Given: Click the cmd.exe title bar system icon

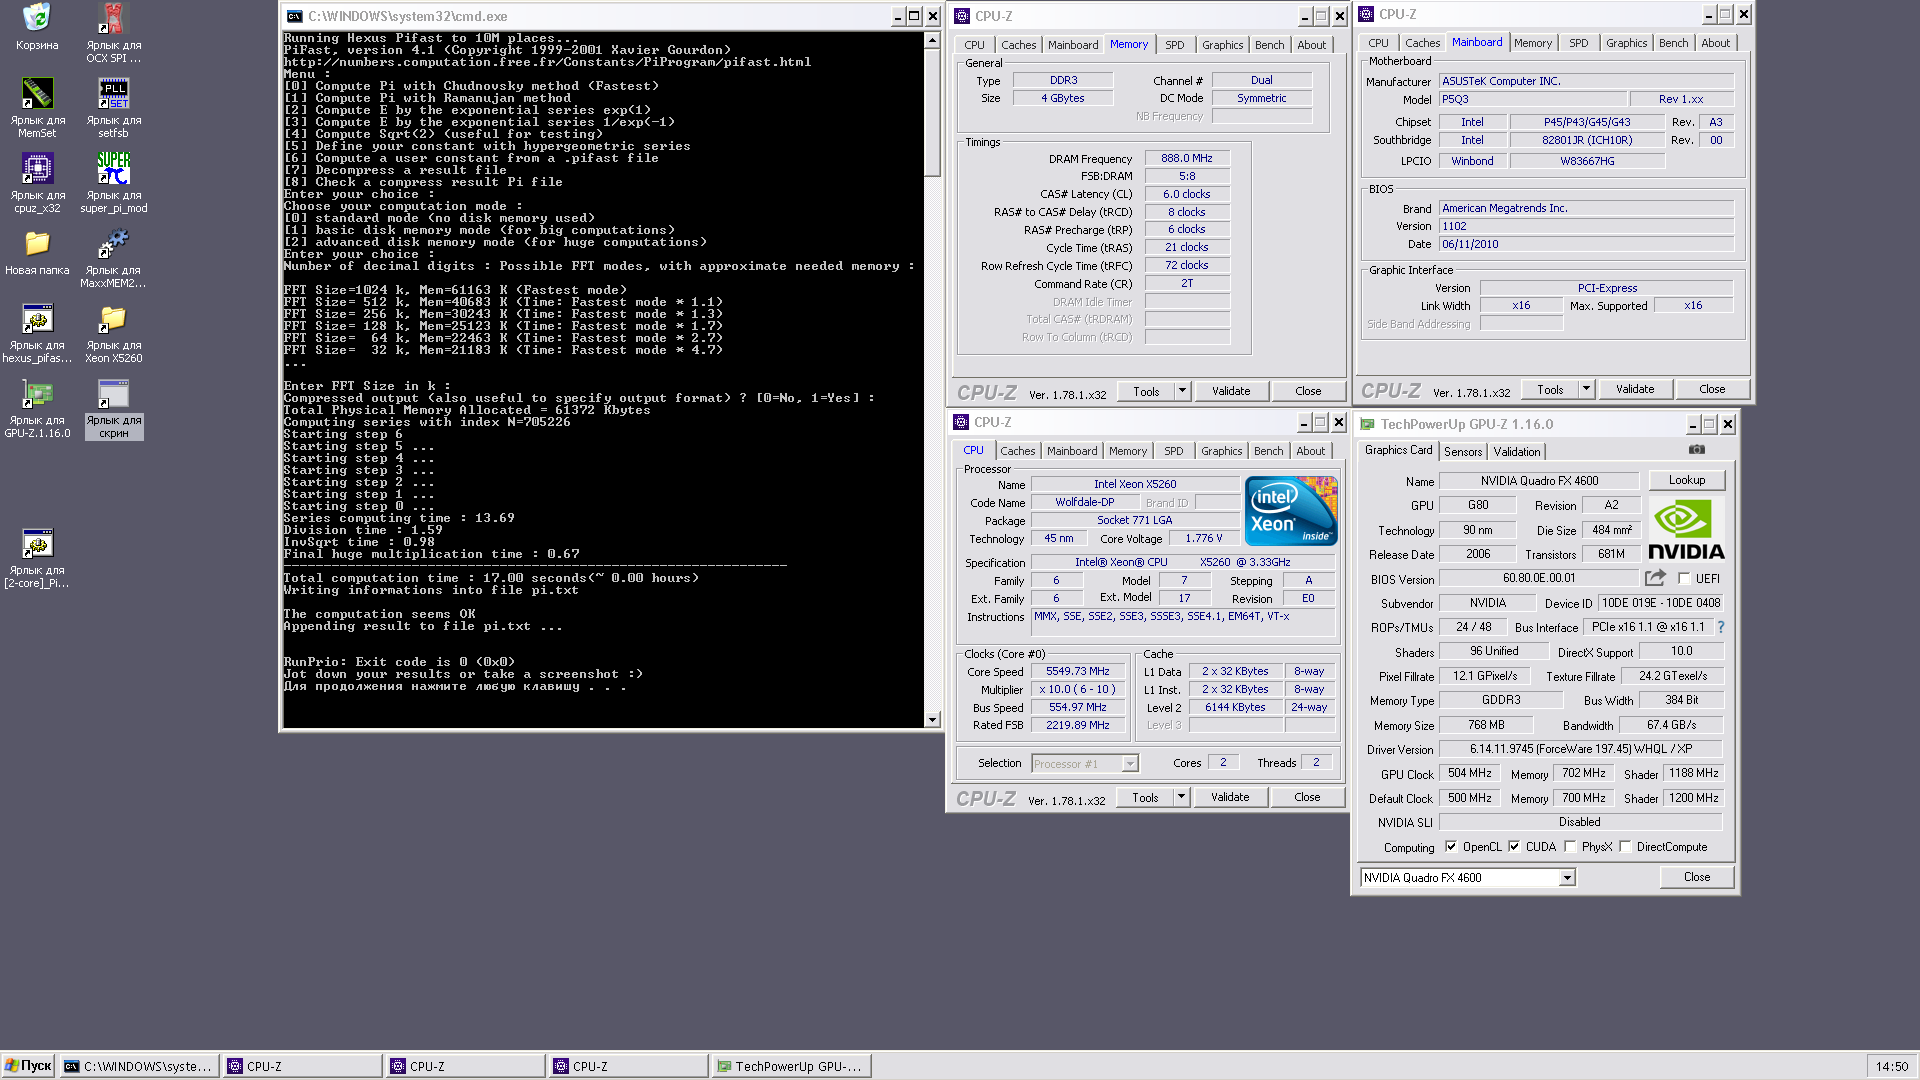Looking at the screenshot, I should (294, 16).
